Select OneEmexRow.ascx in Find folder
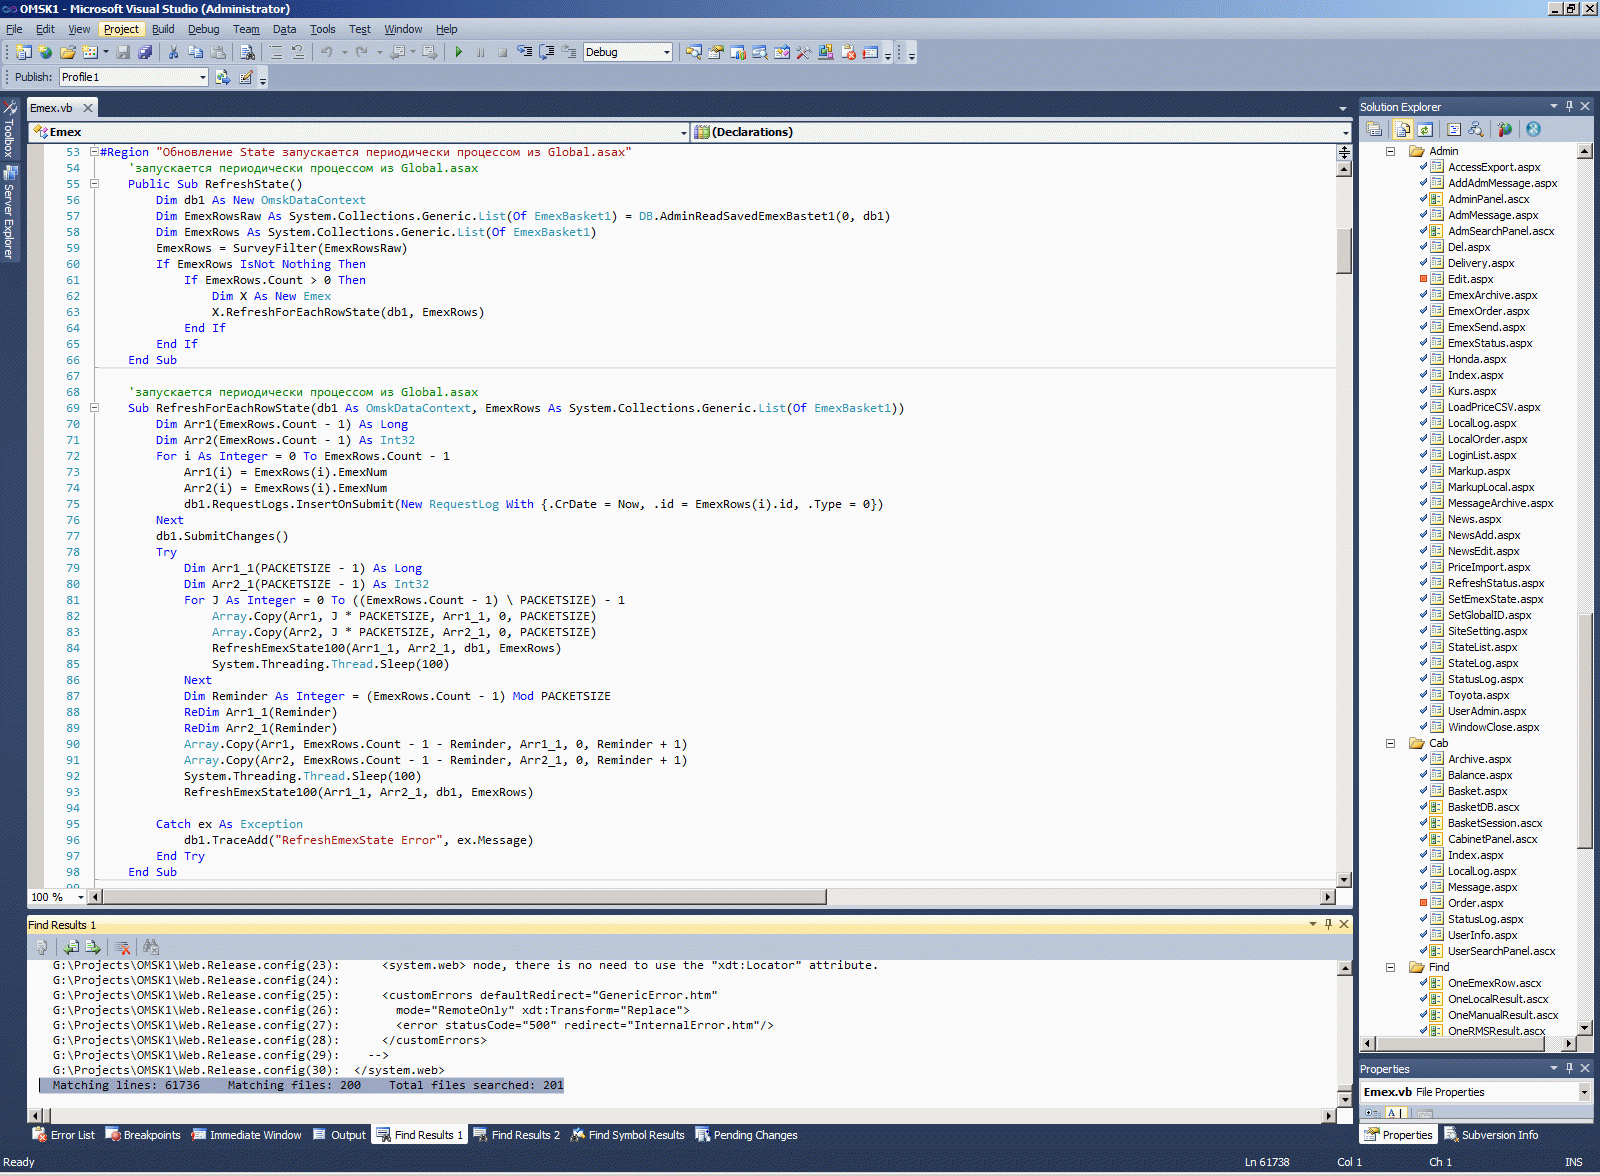This screenshot has height=1176, width=1600. [x=1494, y=983]
